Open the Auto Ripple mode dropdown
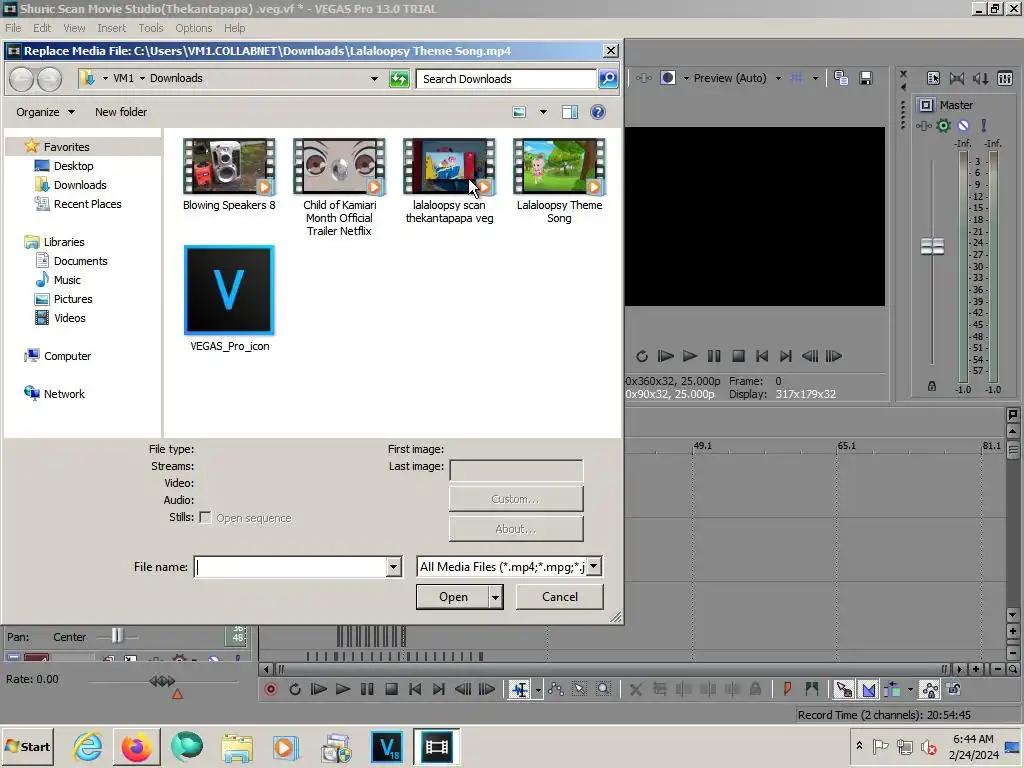1024x768 pixels. [910, 690]
